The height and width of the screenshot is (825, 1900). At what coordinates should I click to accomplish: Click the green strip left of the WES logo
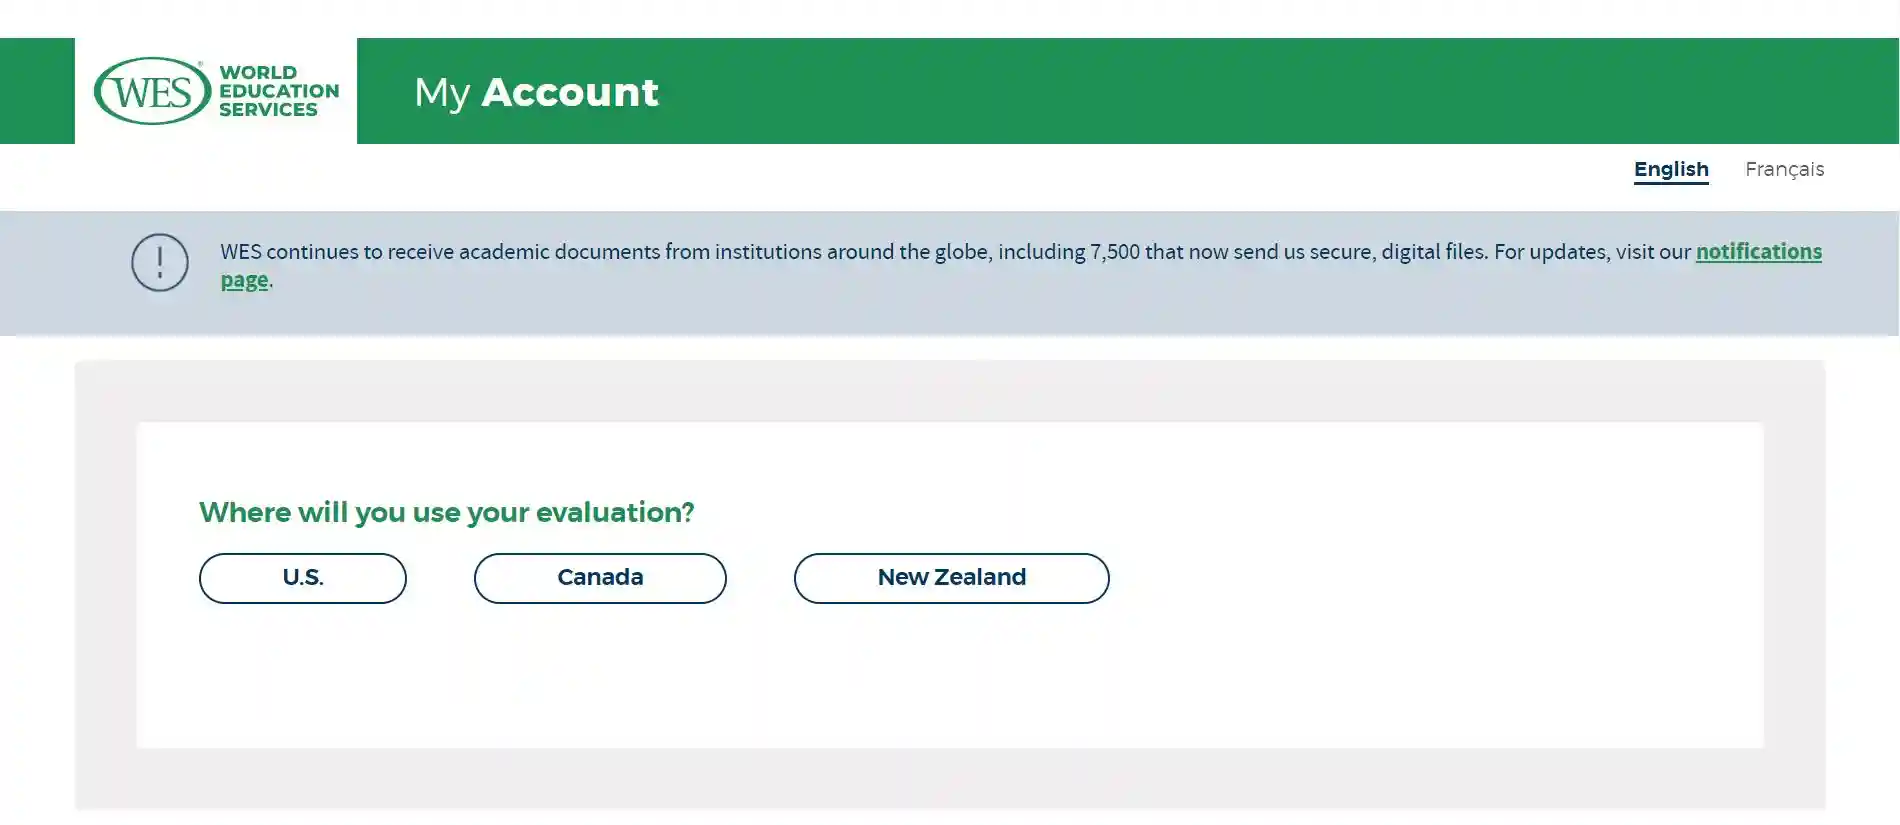pos(37,91)
